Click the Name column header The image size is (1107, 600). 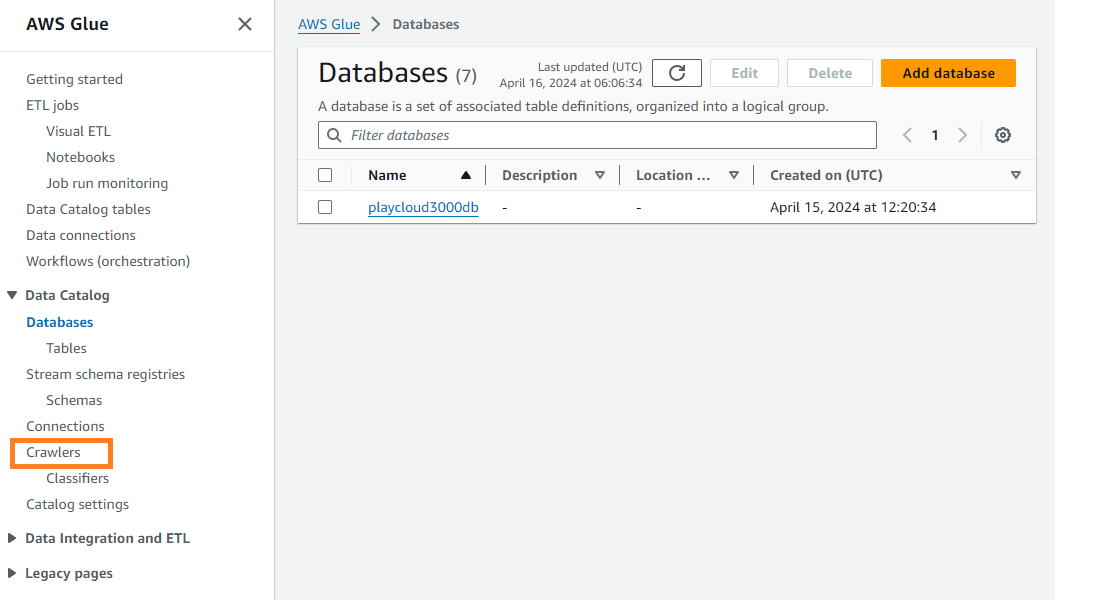click(x=387, y=175)
